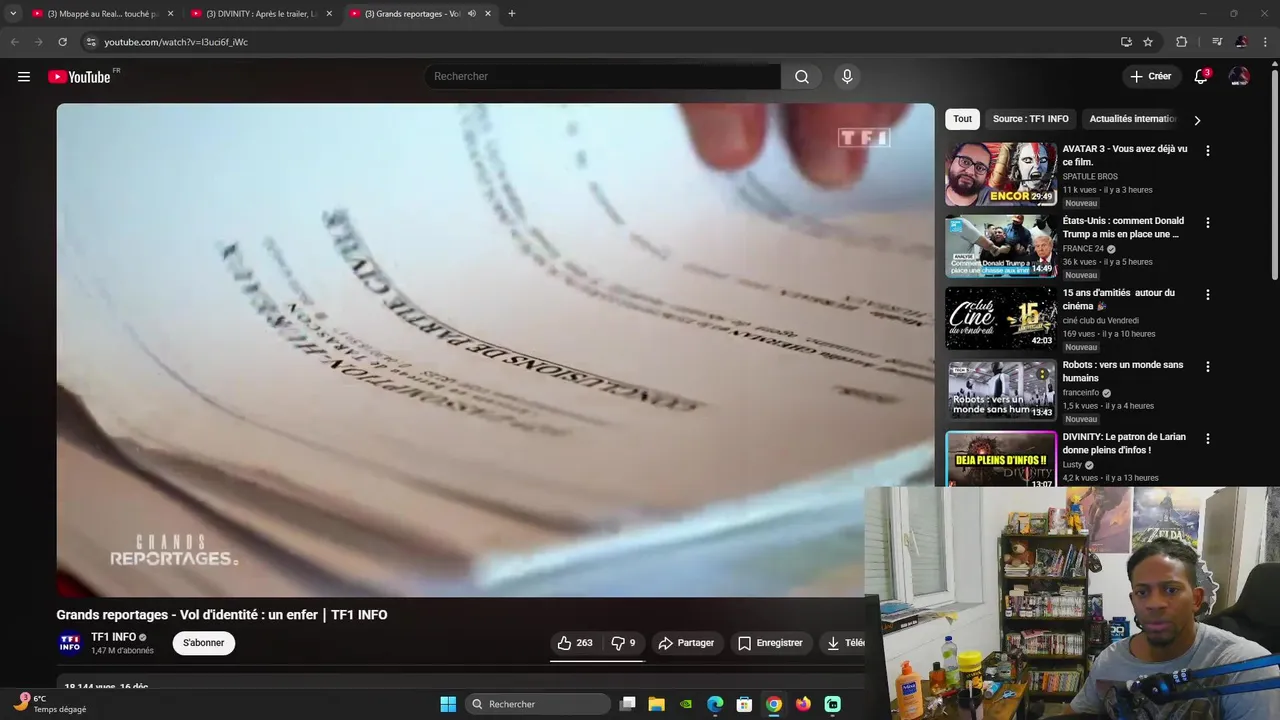Viewport: 1280px width, 720px height.
Task: Save the video with Enregistrer
Action: [x=771, y=643]
